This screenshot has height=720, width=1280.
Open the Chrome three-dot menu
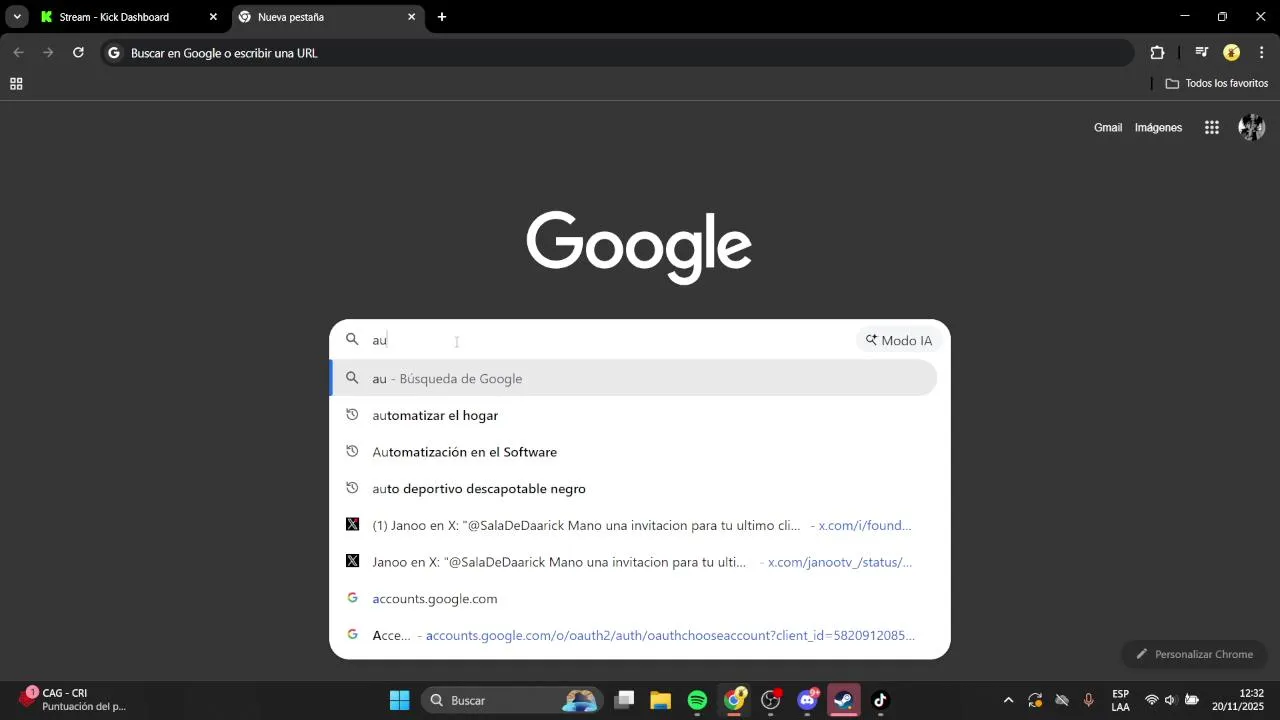click(1261, 53)
